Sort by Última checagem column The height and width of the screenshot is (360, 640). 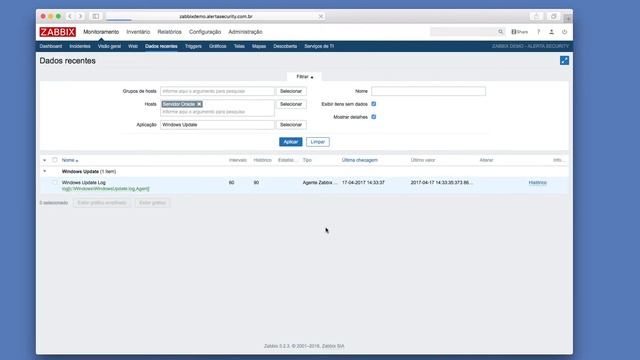click(x=360, y=160)
